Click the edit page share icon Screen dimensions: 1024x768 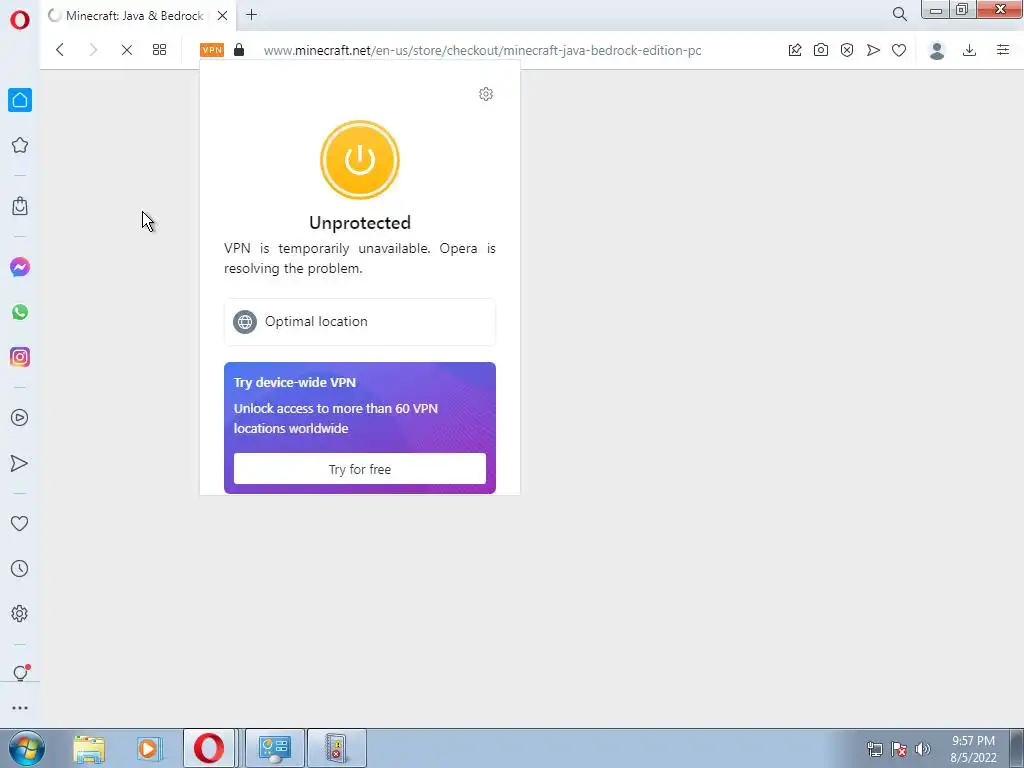[795, 50]
